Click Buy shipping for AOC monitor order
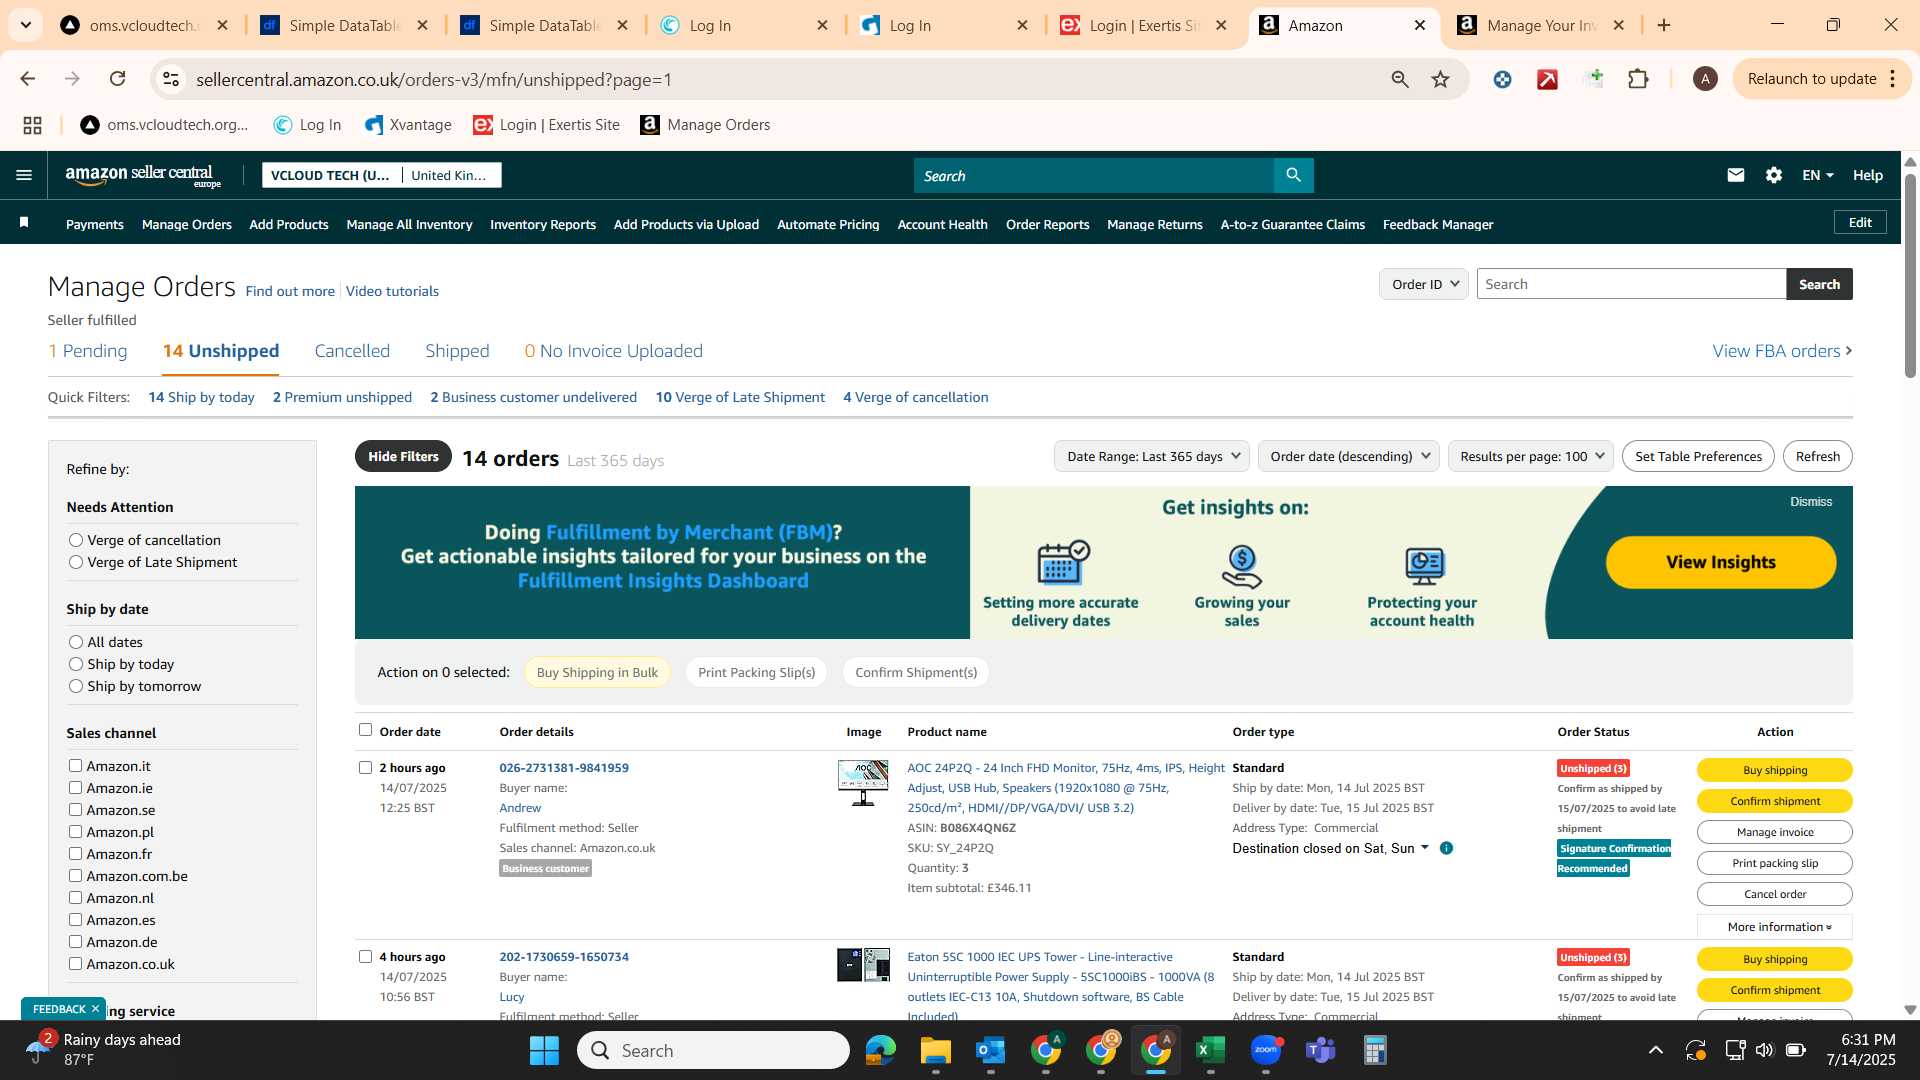The image size is (1920, 1080). 1775,770
